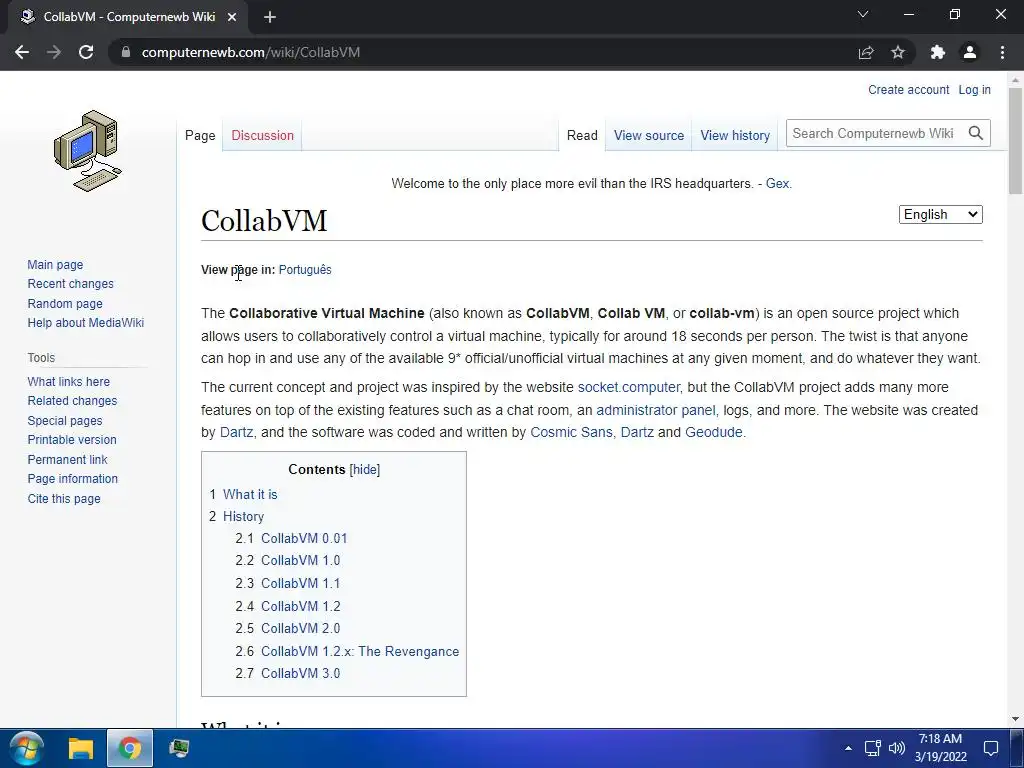Open Chrome's three-dot menu
This screenshot has height=768, width=1024.
[1002, 52]
